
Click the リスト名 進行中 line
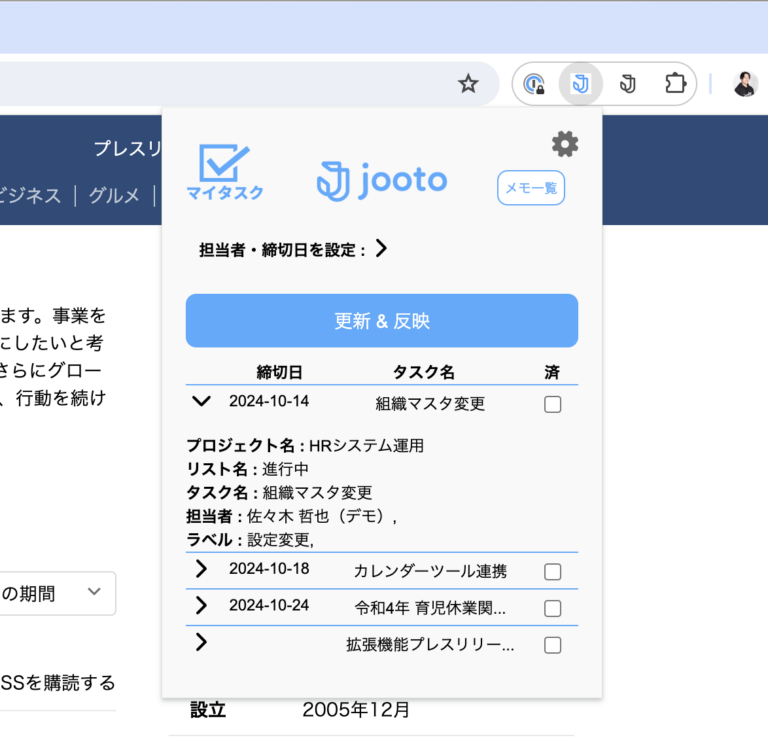pos(247,469)
